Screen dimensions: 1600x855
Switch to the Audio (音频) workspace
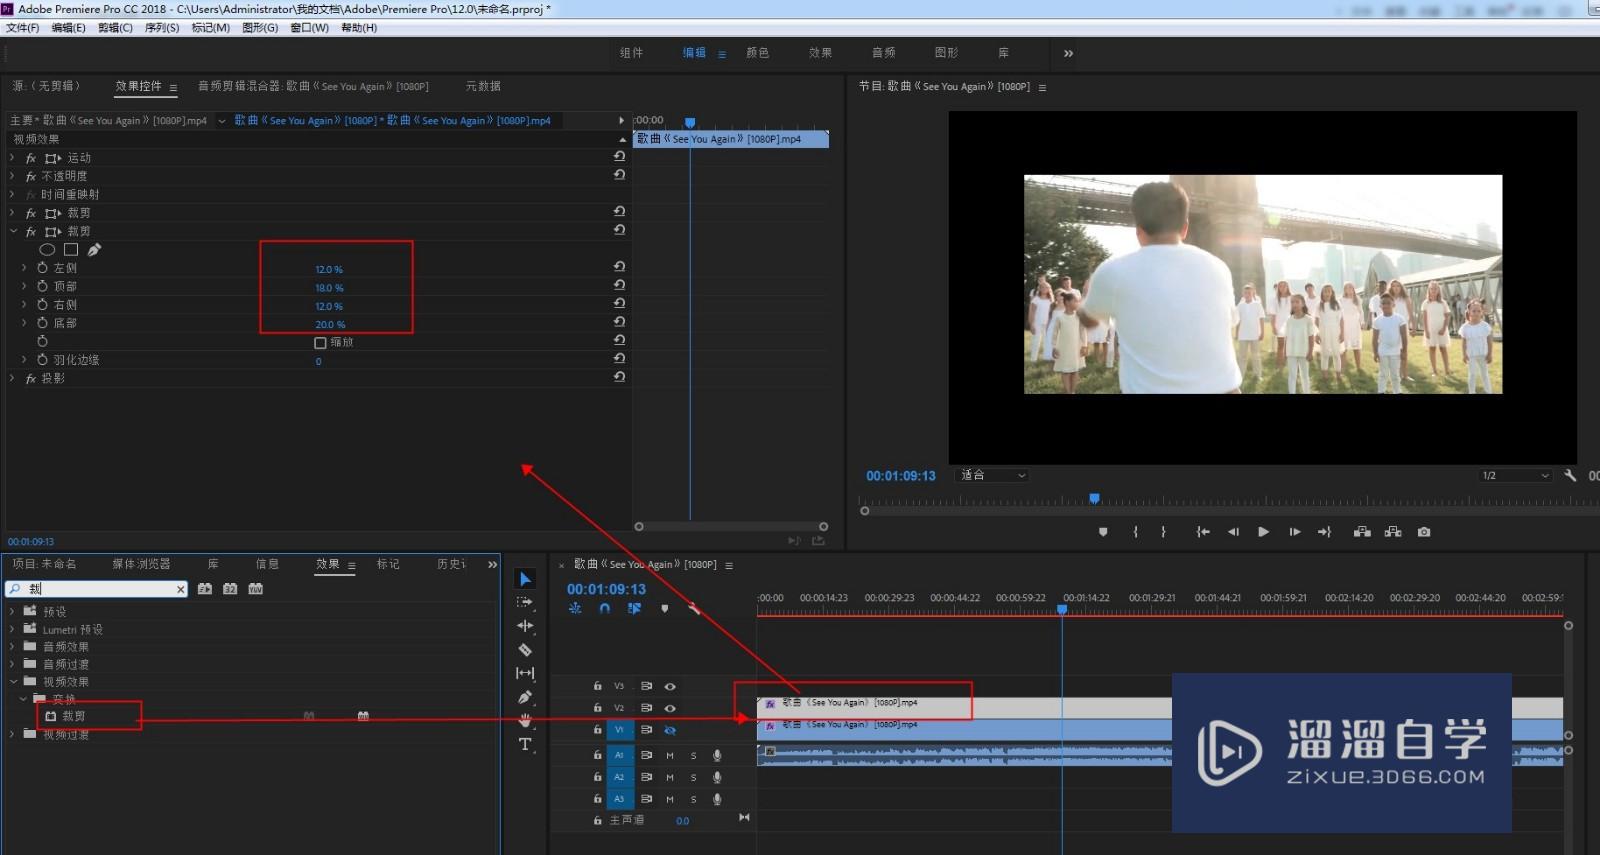884,53
